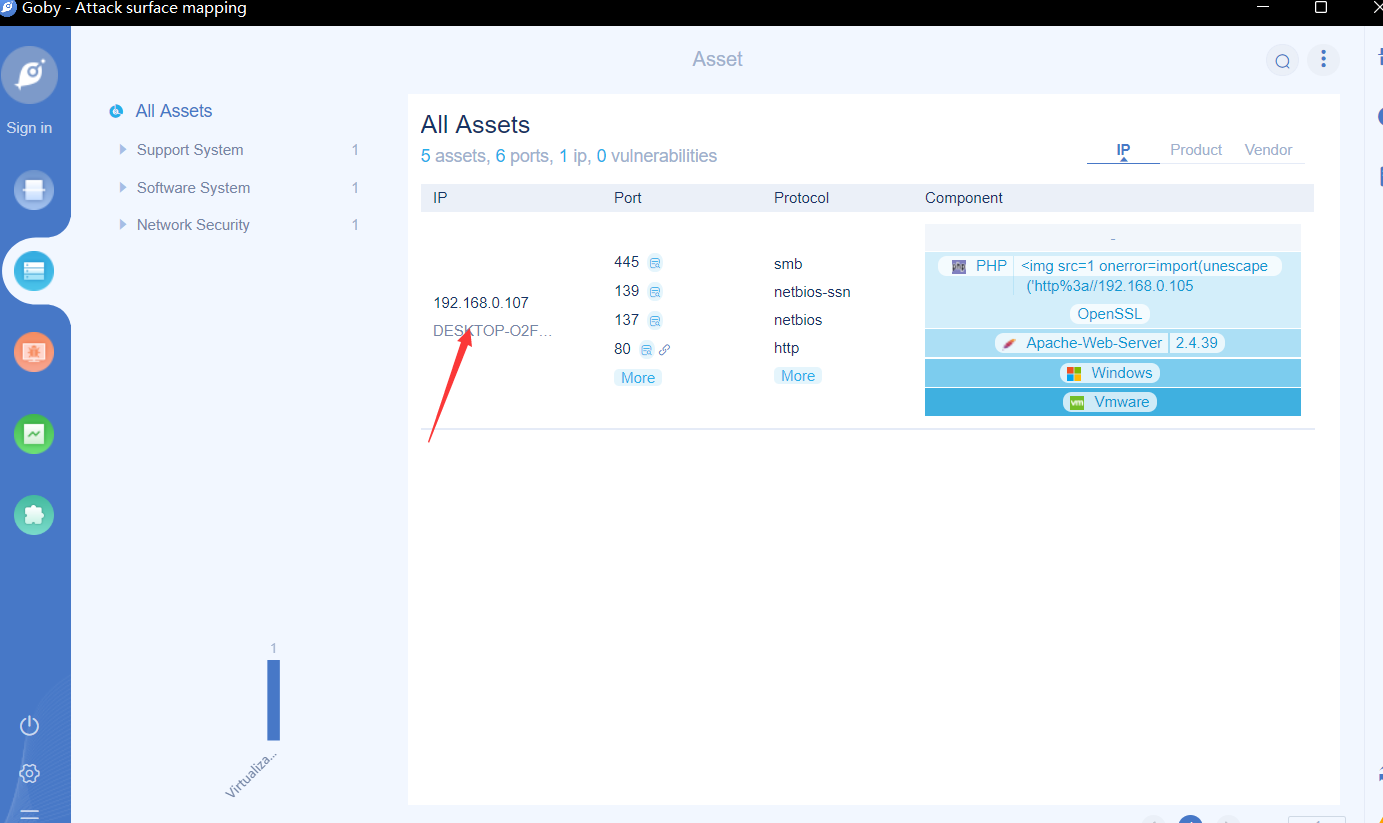This screenshot has width=1383, height=823.
Task: Click the Apache feather icon
Action: click(1009, 343)
